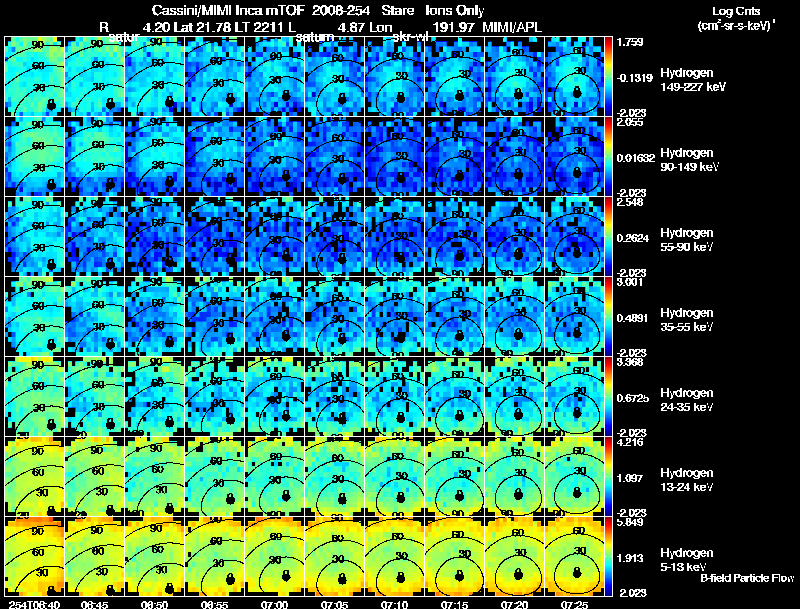Image resolution: width=800 pixels, height=609 pixels.
Task: Click the '1.913' colorbar midpoint value
Action: click(x=630, y=559)
